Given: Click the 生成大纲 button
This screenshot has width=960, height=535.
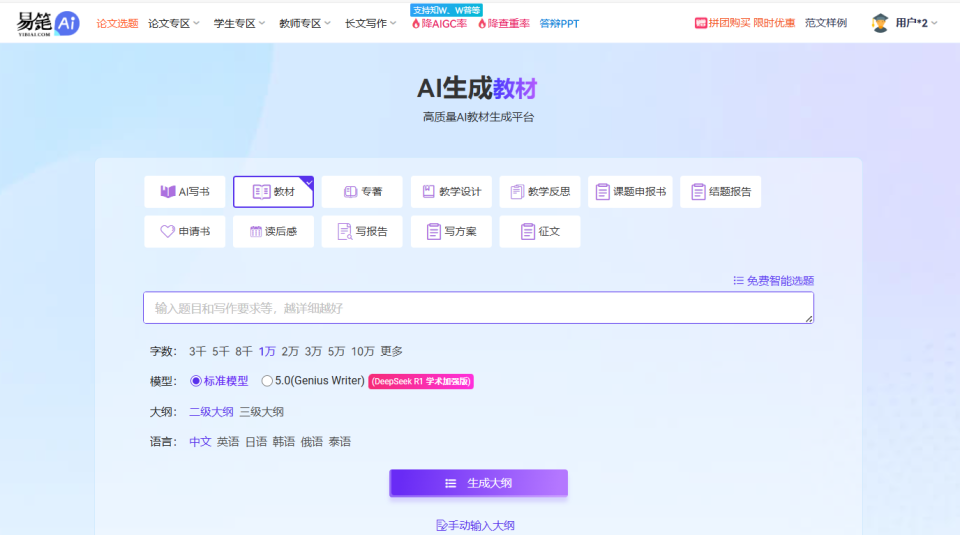Looking at the screenshot, I should point(479,483).
